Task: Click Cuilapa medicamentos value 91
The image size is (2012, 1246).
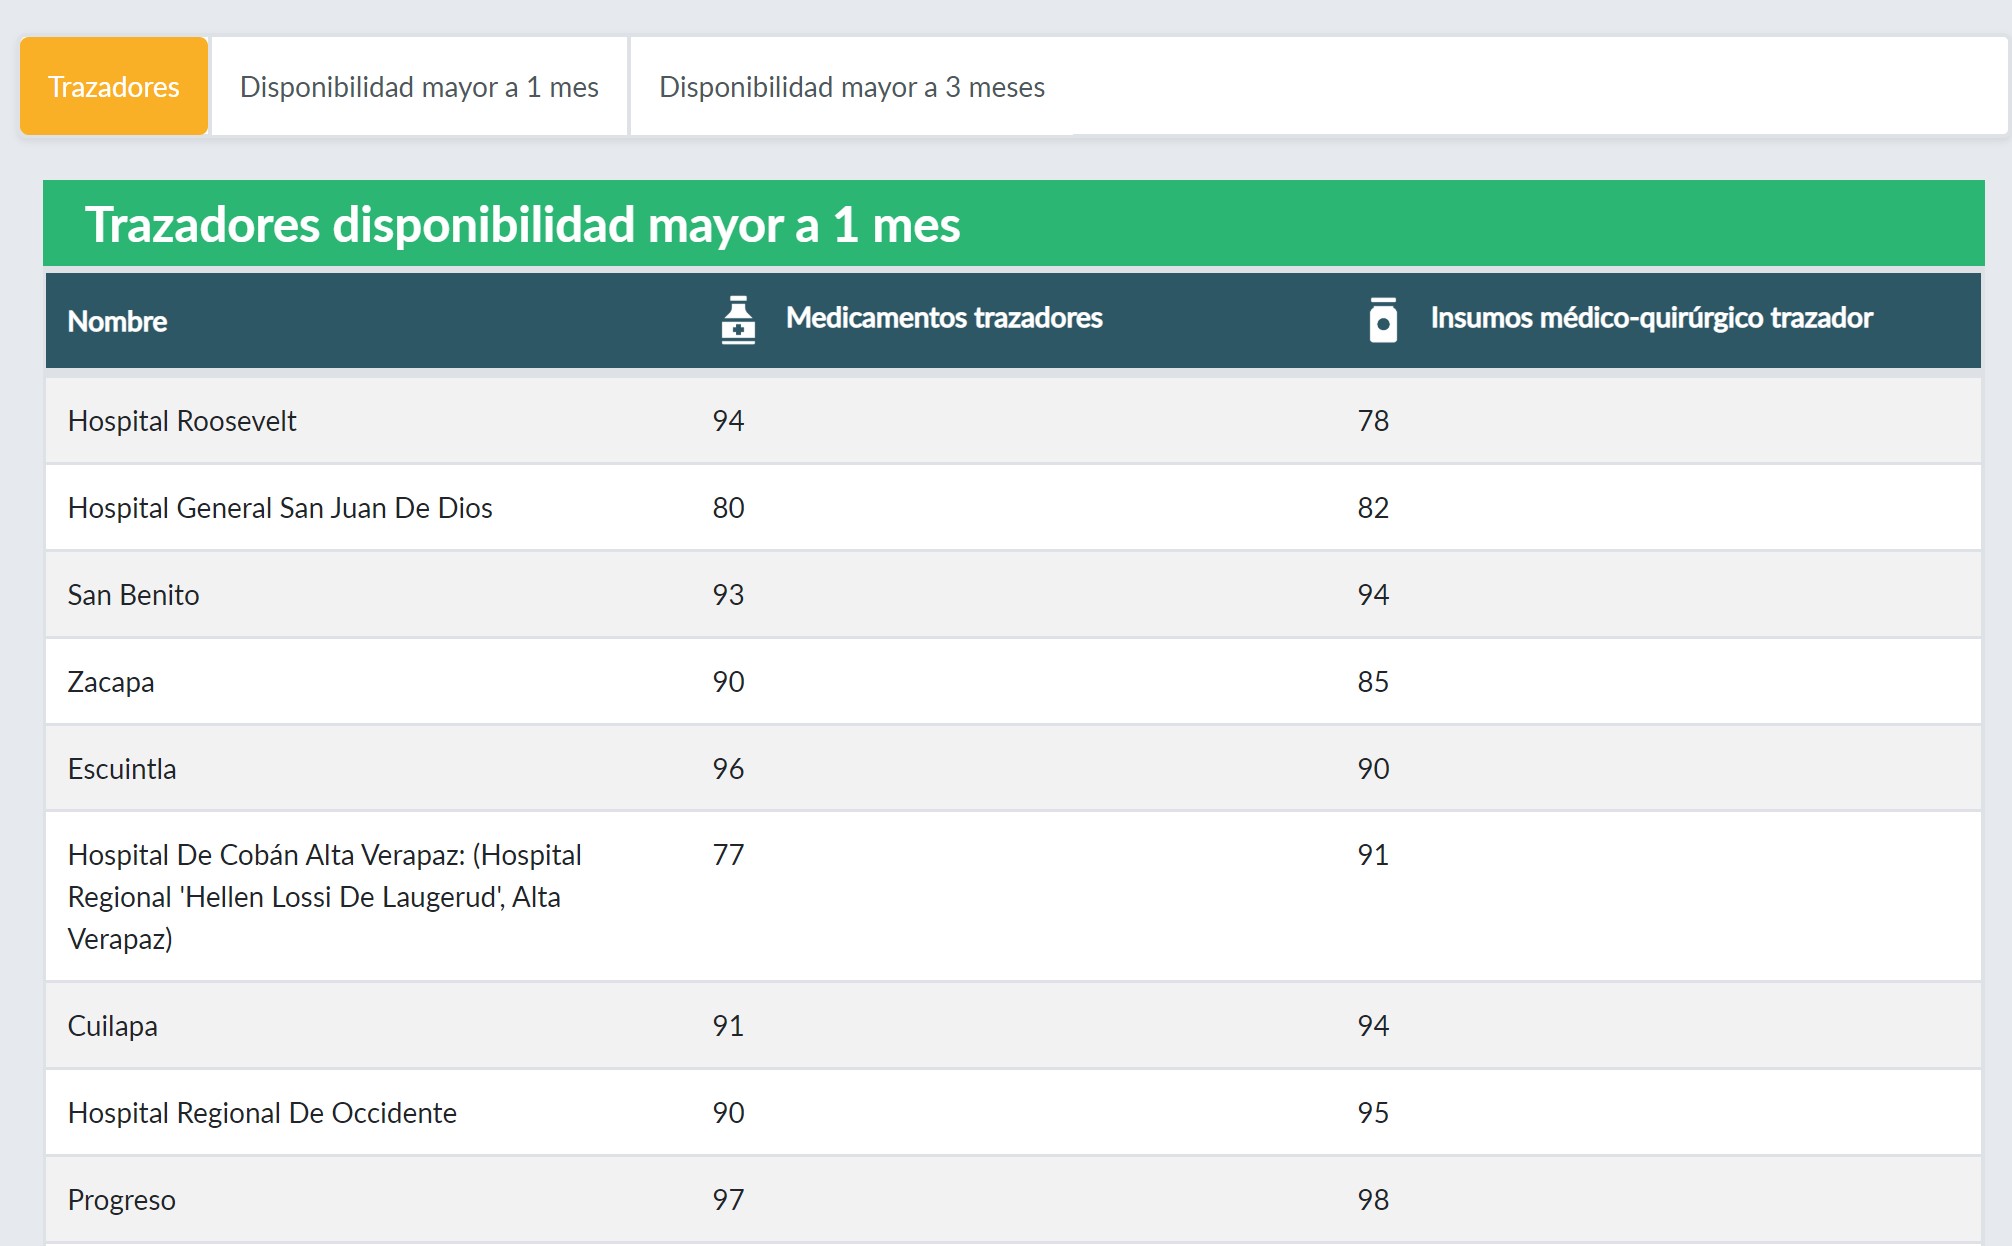Action: (728, 1026)
